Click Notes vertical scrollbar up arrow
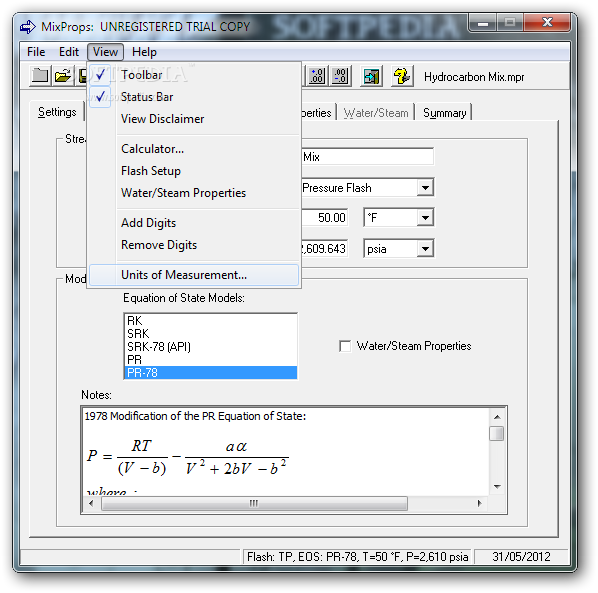The image size is (598, 593). pos(497,417)
